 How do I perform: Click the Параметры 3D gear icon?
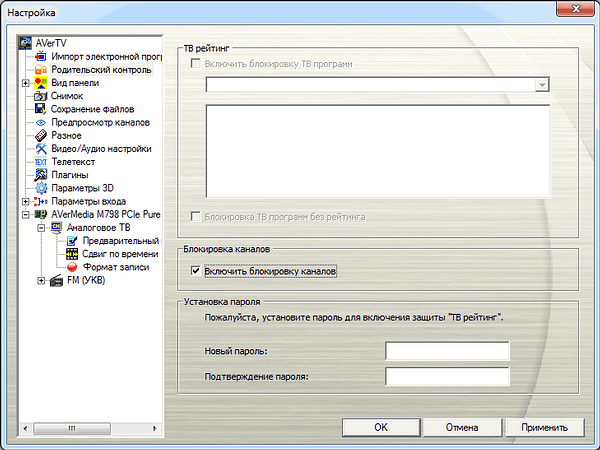pyautogui.click(x=41, y=188)
